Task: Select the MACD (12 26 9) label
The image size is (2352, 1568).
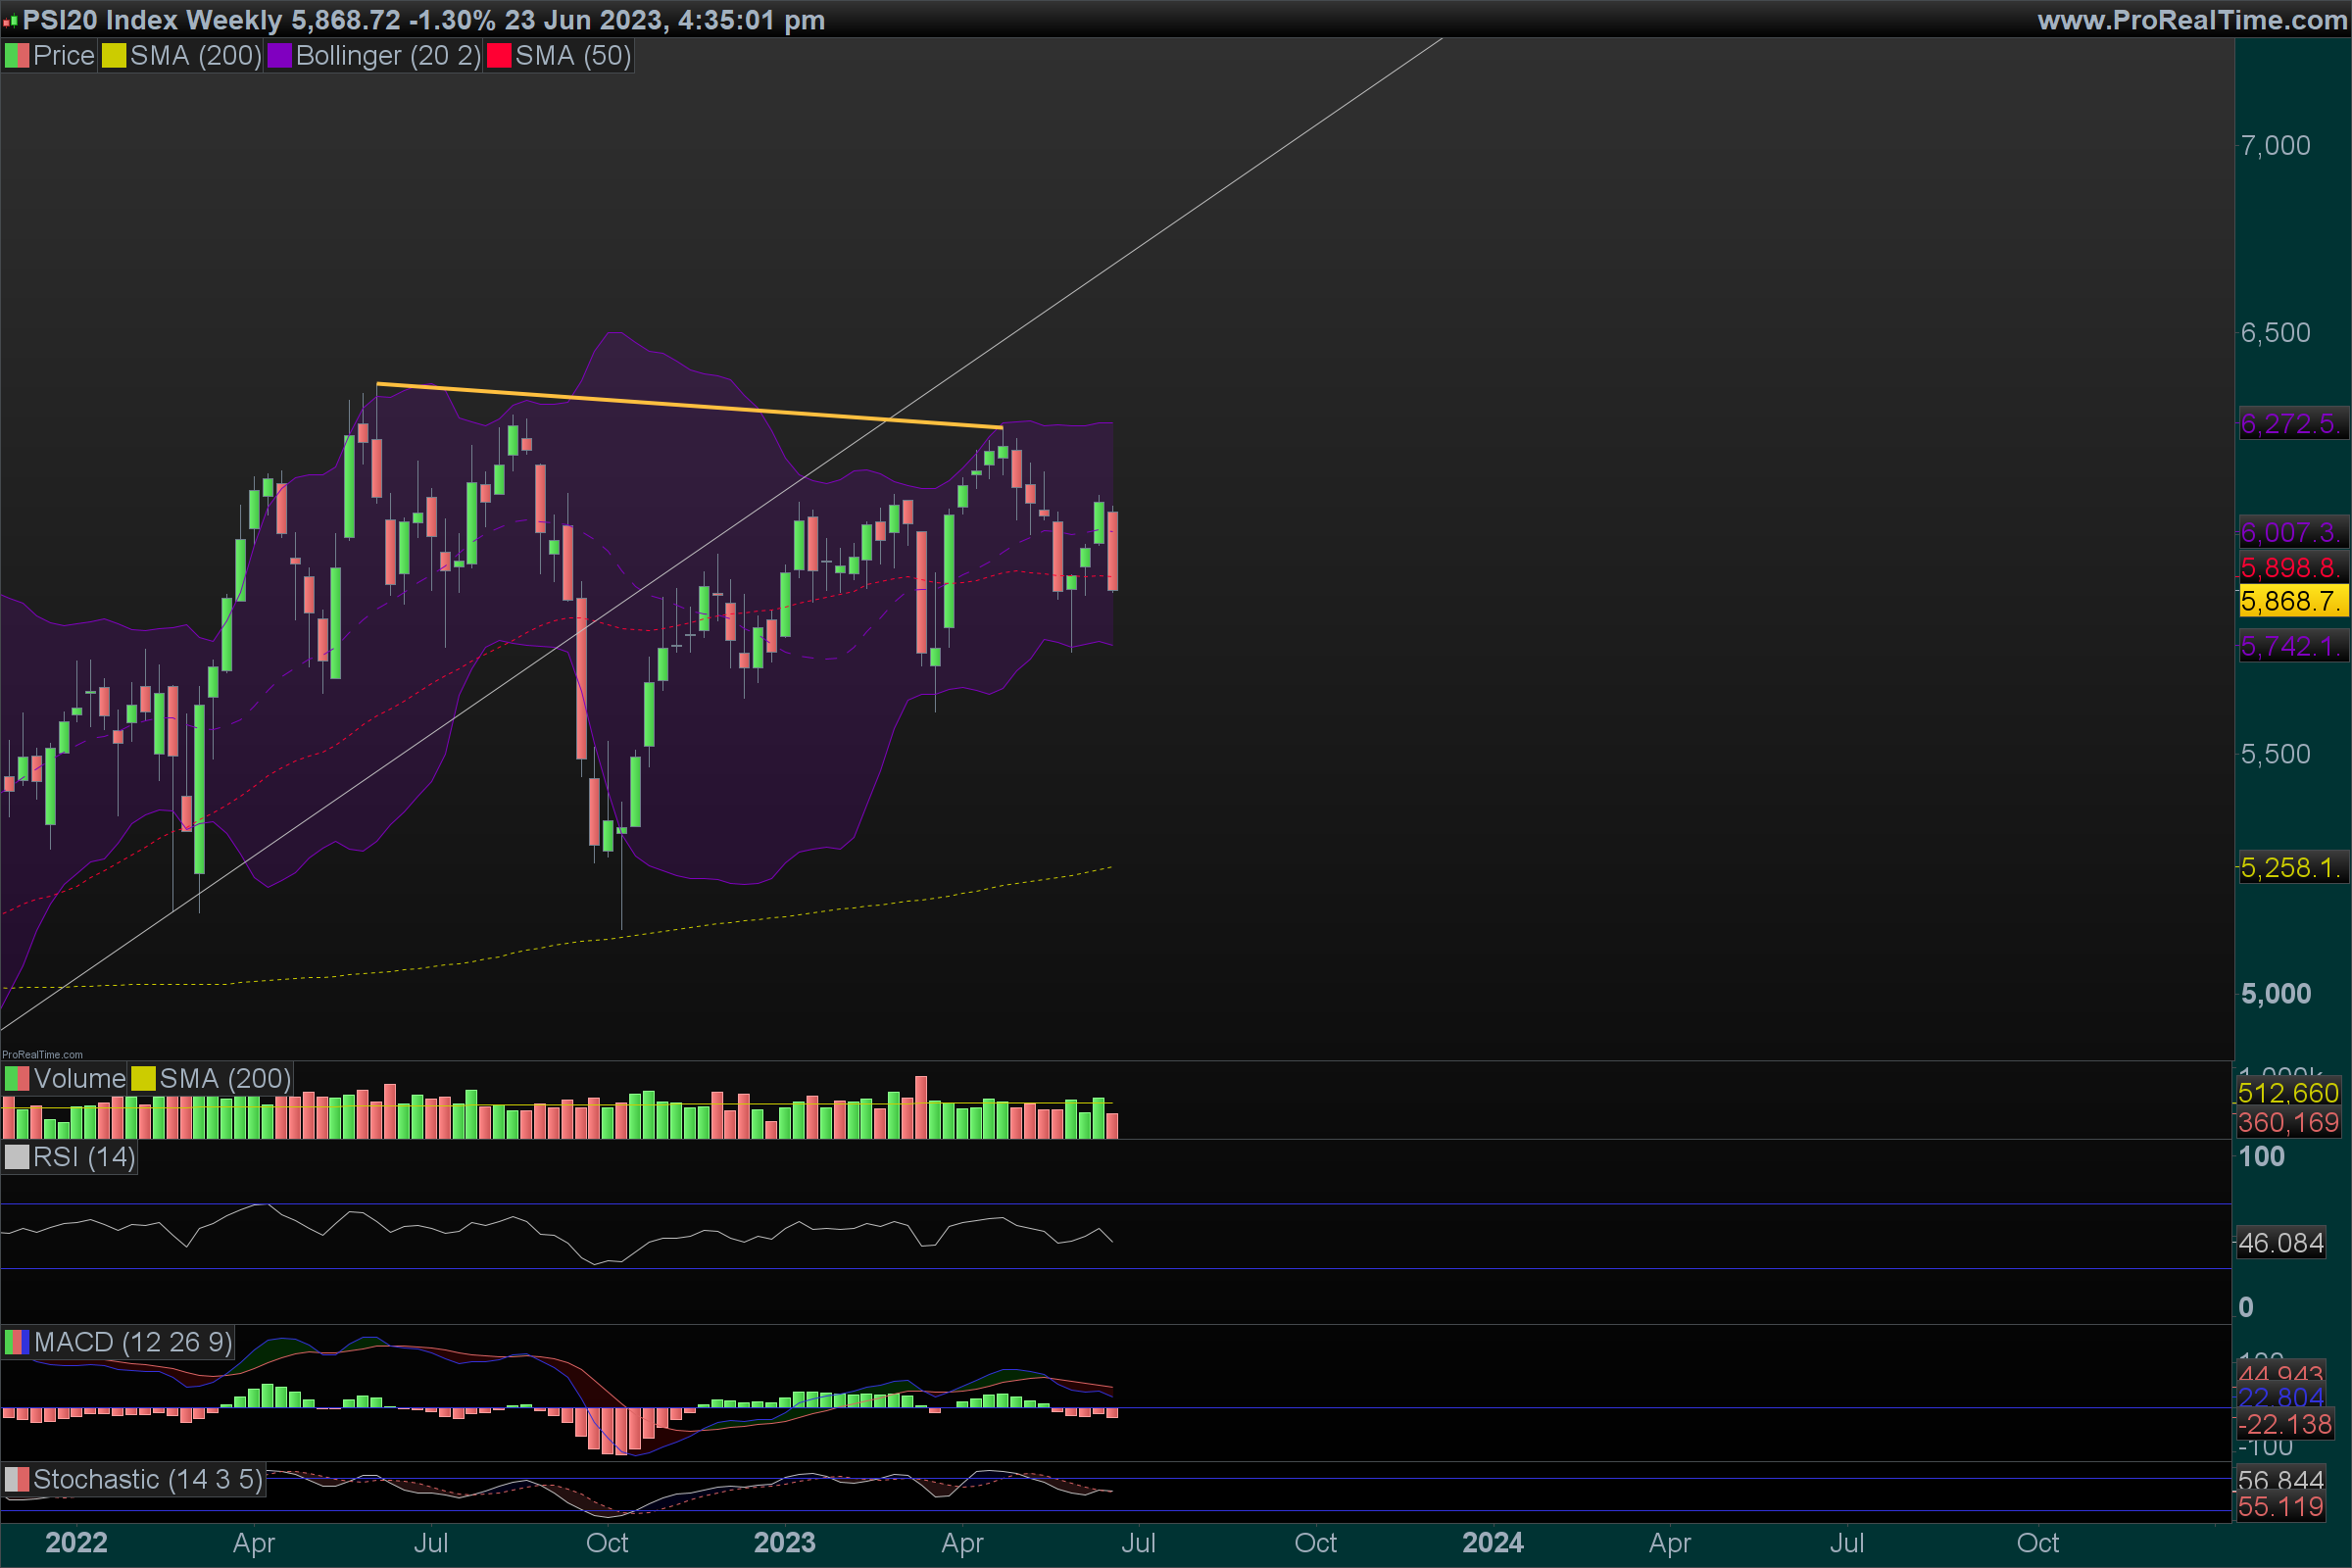Action: (132, 1342)
